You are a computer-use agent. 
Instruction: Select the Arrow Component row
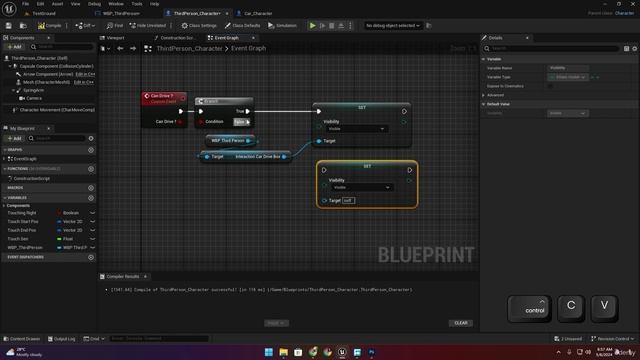tap(48, 74)
